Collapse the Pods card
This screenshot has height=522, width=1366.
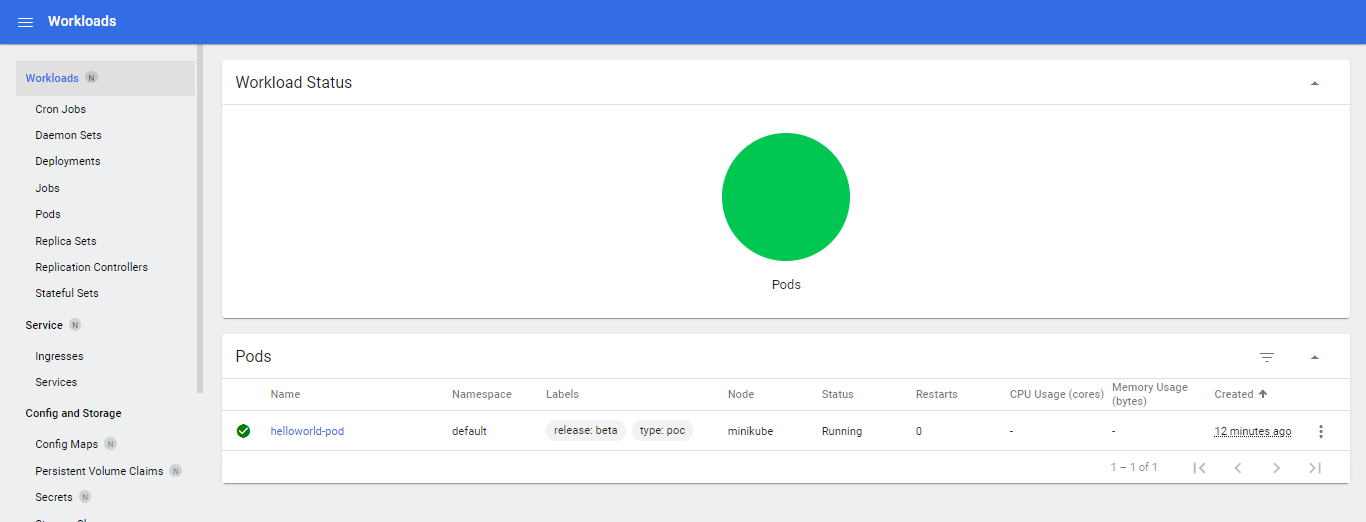point(1315,357)
